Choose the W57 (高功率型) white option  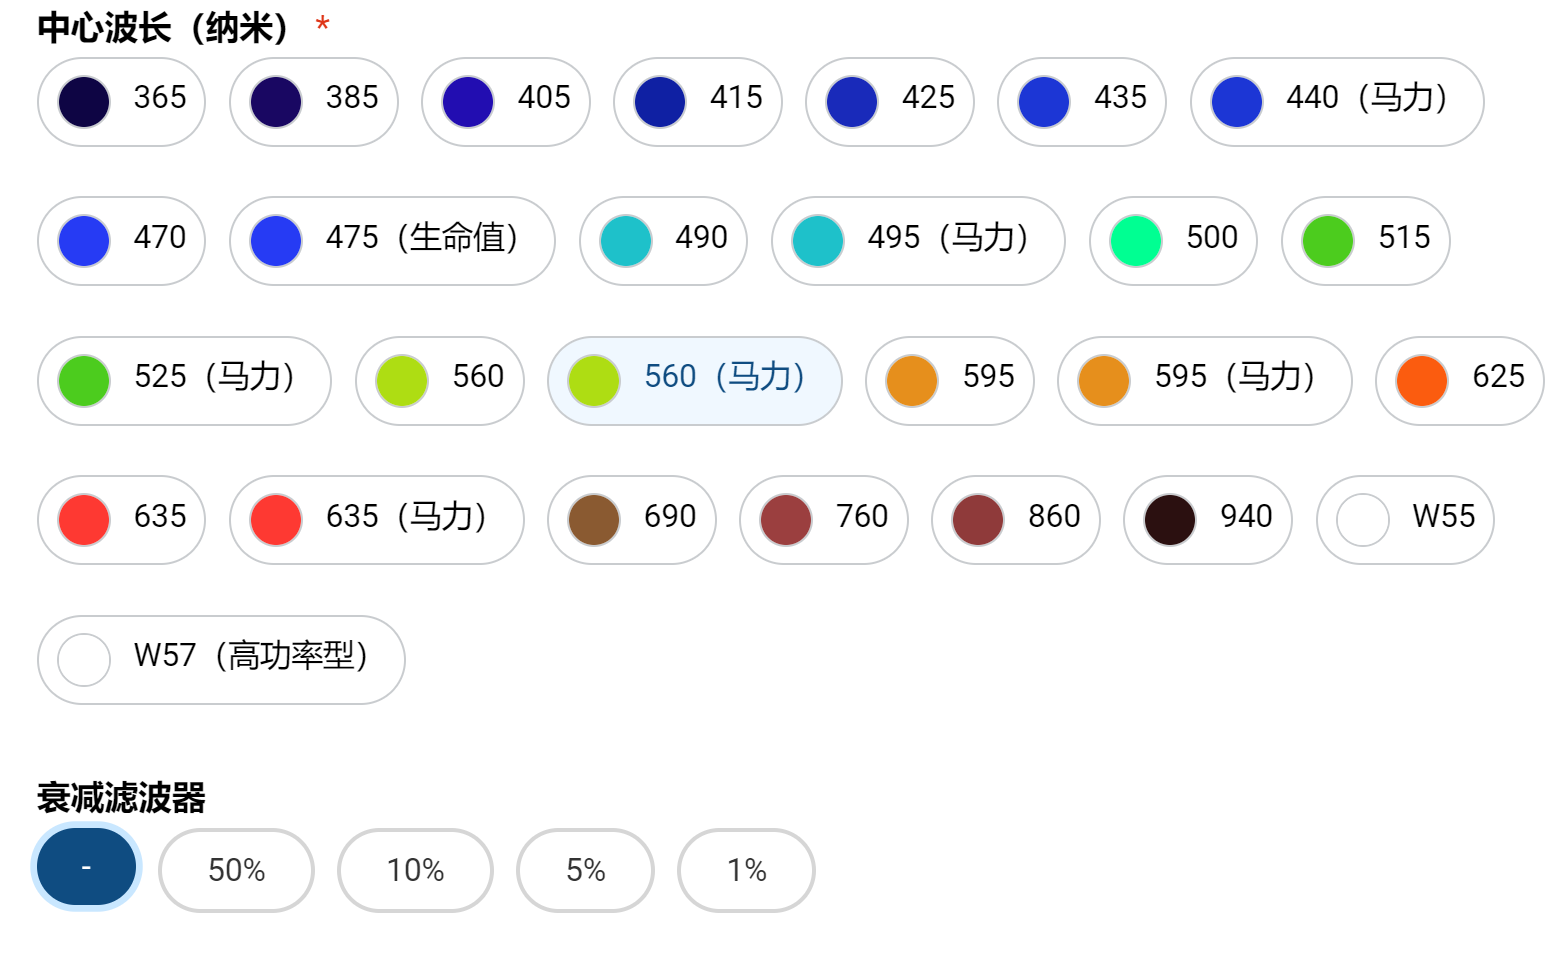[221, 660]
